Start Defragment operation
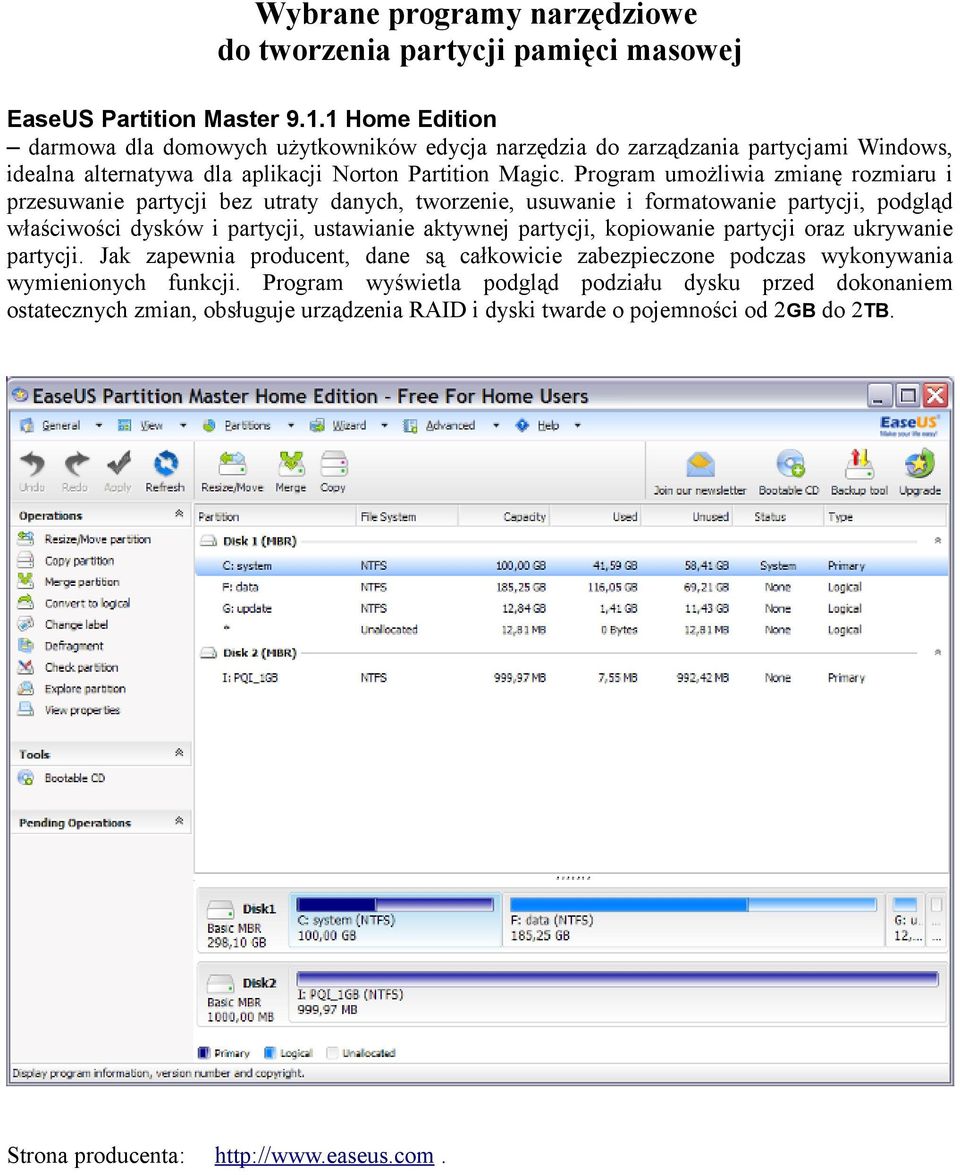This screenshot has height=1175, width=960. [74, 646]
